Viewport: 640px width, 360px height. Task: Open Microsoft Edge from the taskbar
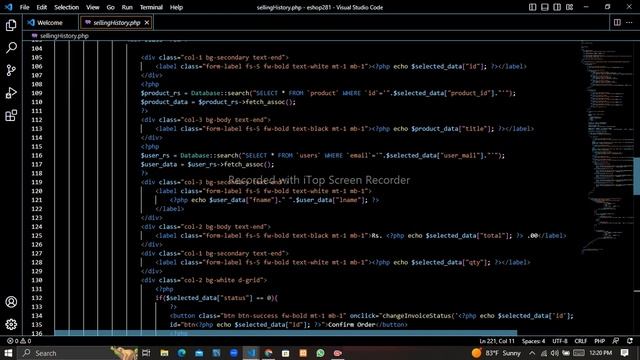click(x=182, y=353)
